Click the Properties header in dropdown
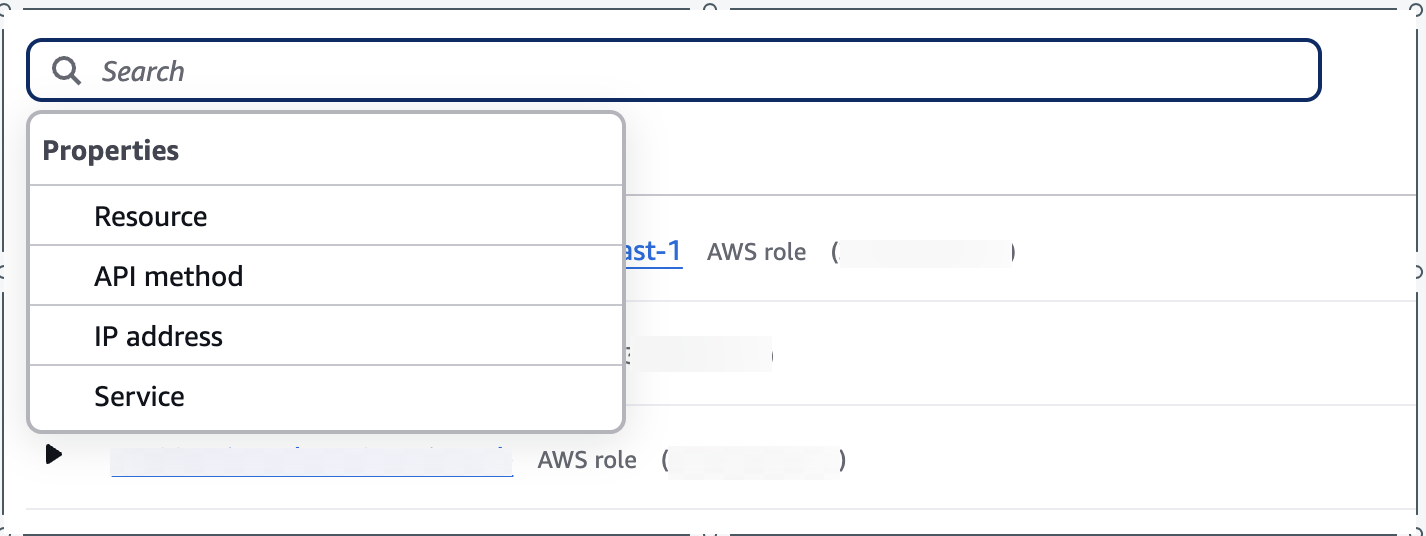Screen dimensions: 1426x536 110,151
